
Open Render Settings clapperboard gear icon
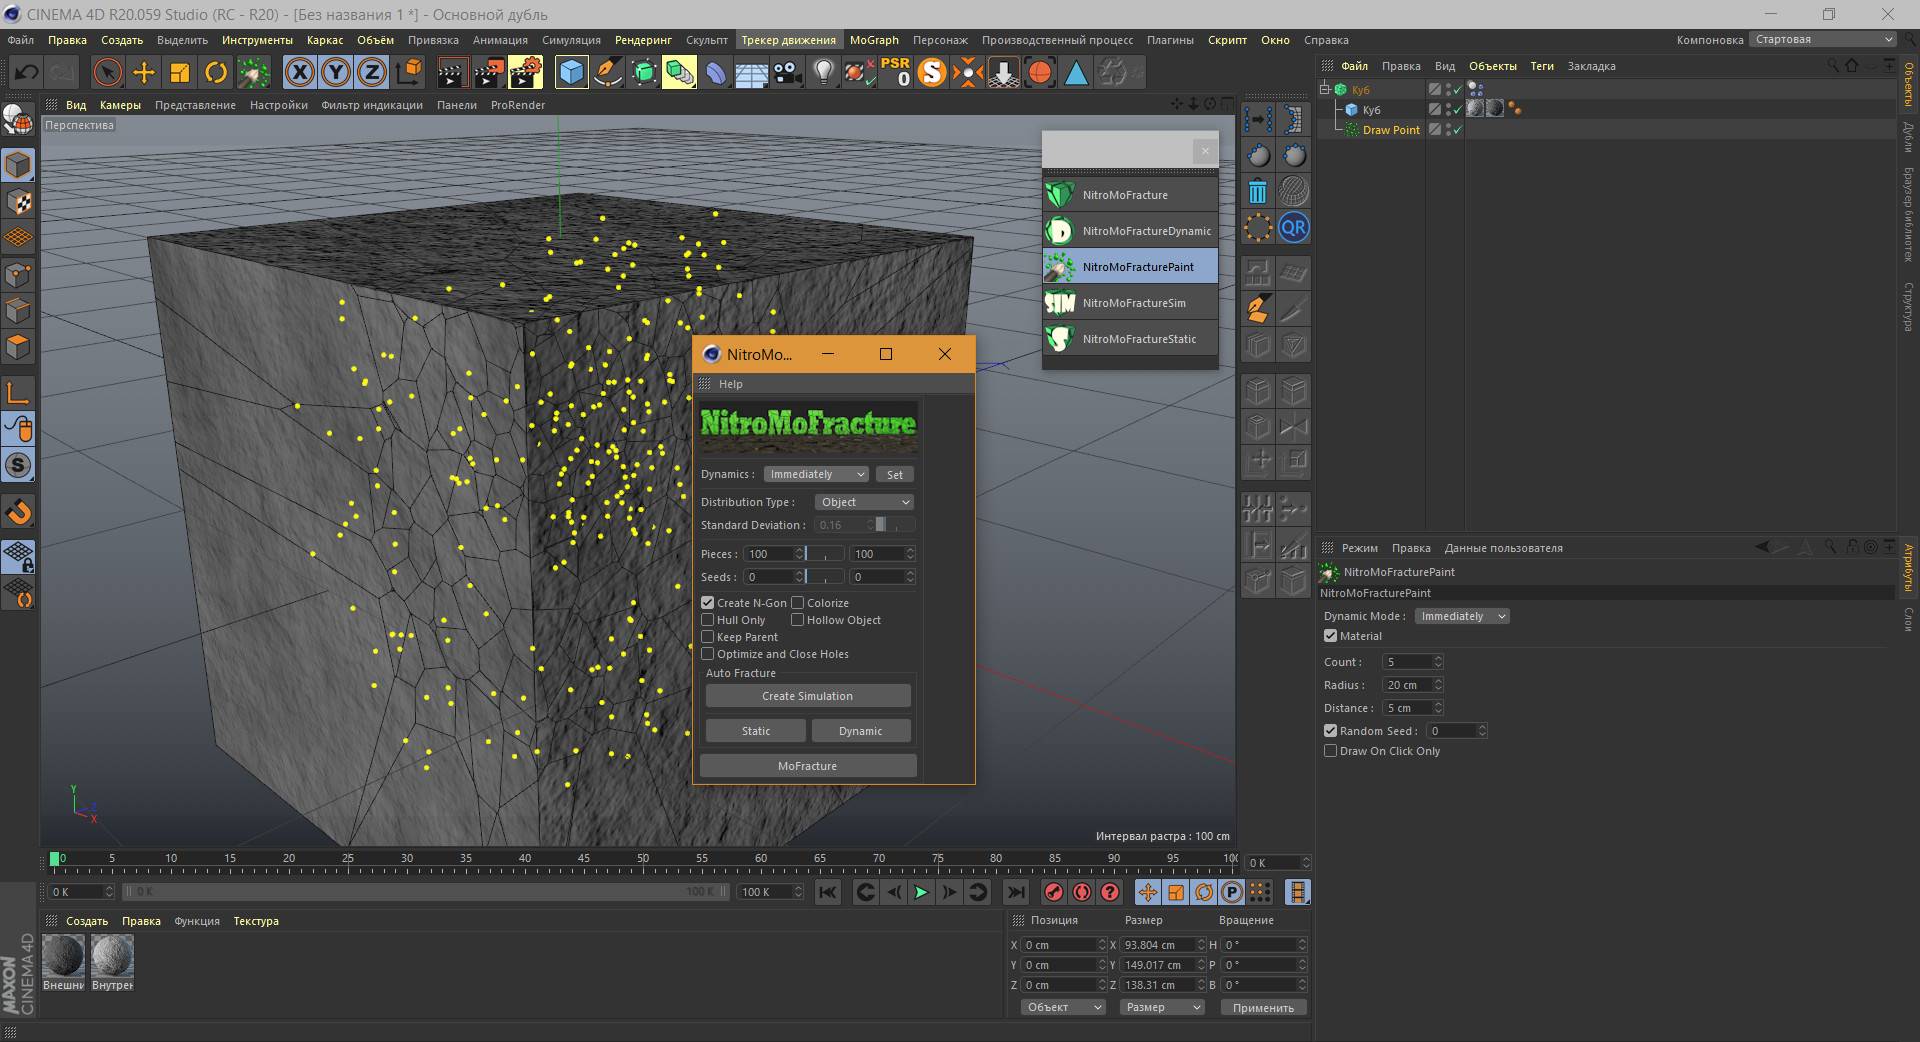[x=526, y=72]
